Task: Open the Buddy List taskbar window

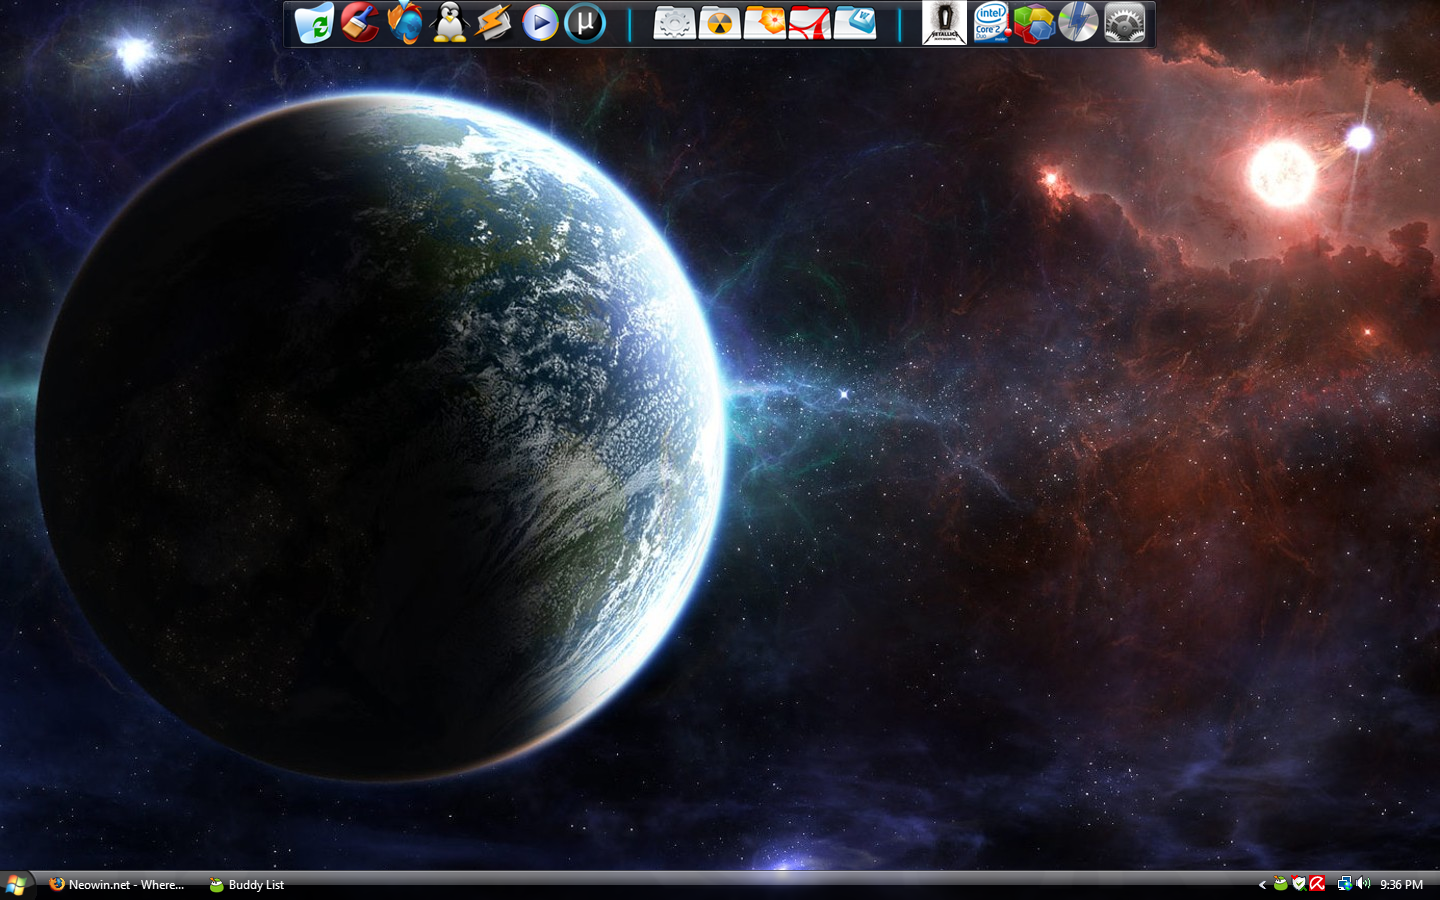Action: (246, 885)
